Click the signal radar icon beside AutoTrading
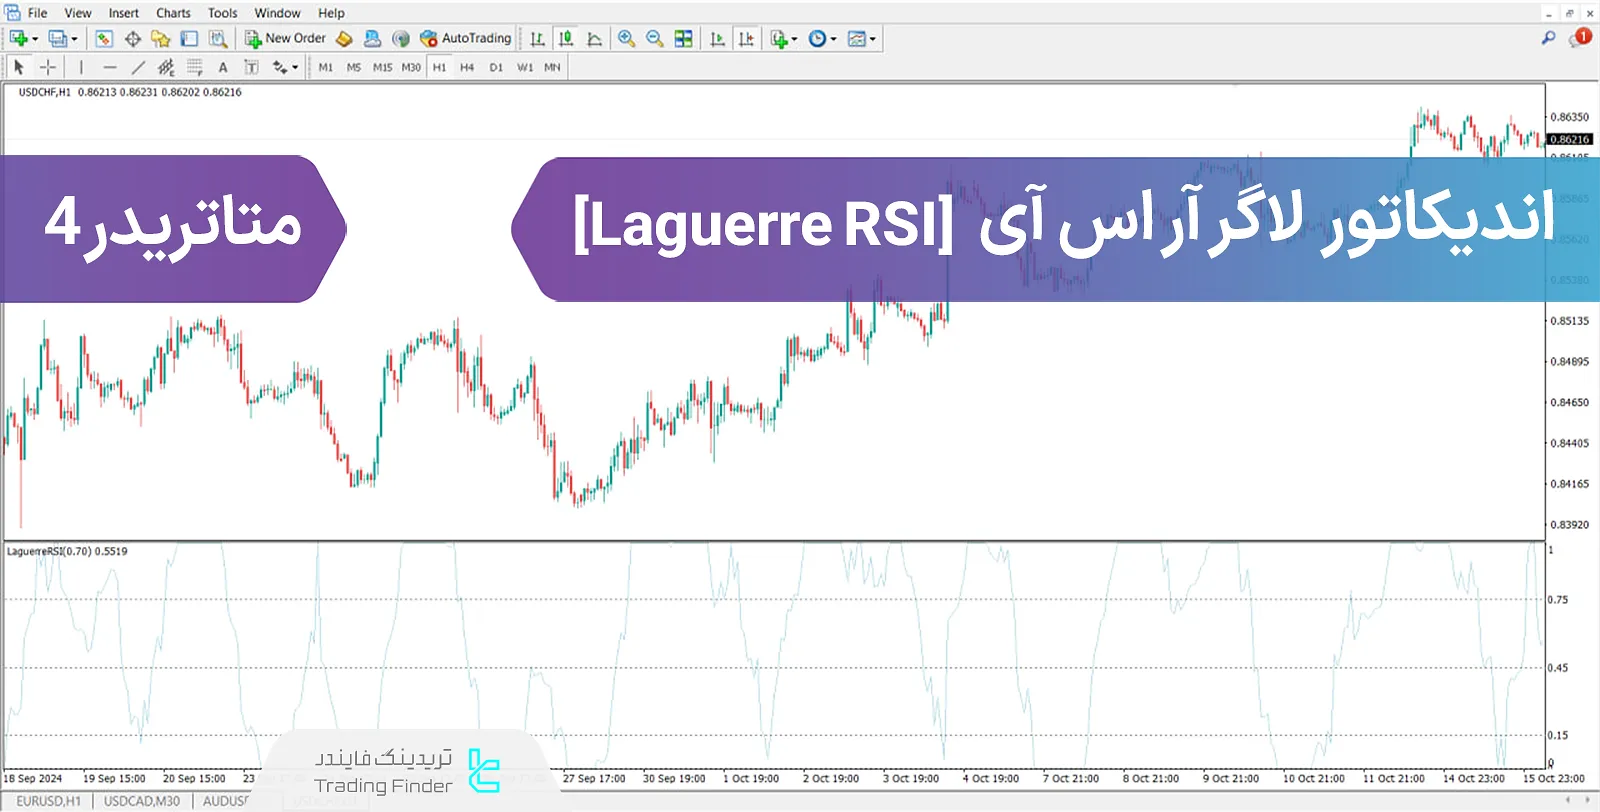Screen dimensions: 1600x812 401,39
